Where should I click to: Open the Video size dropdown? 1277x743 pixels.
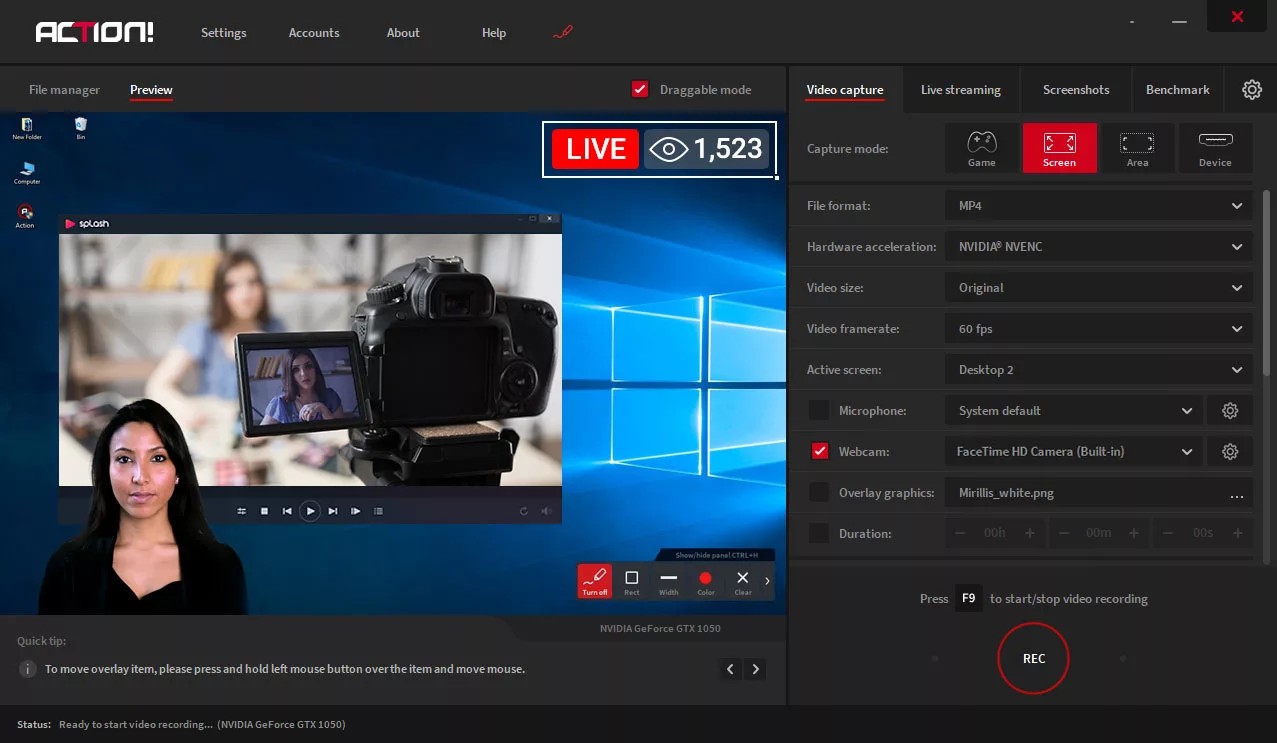click(x=1099, y=288)
